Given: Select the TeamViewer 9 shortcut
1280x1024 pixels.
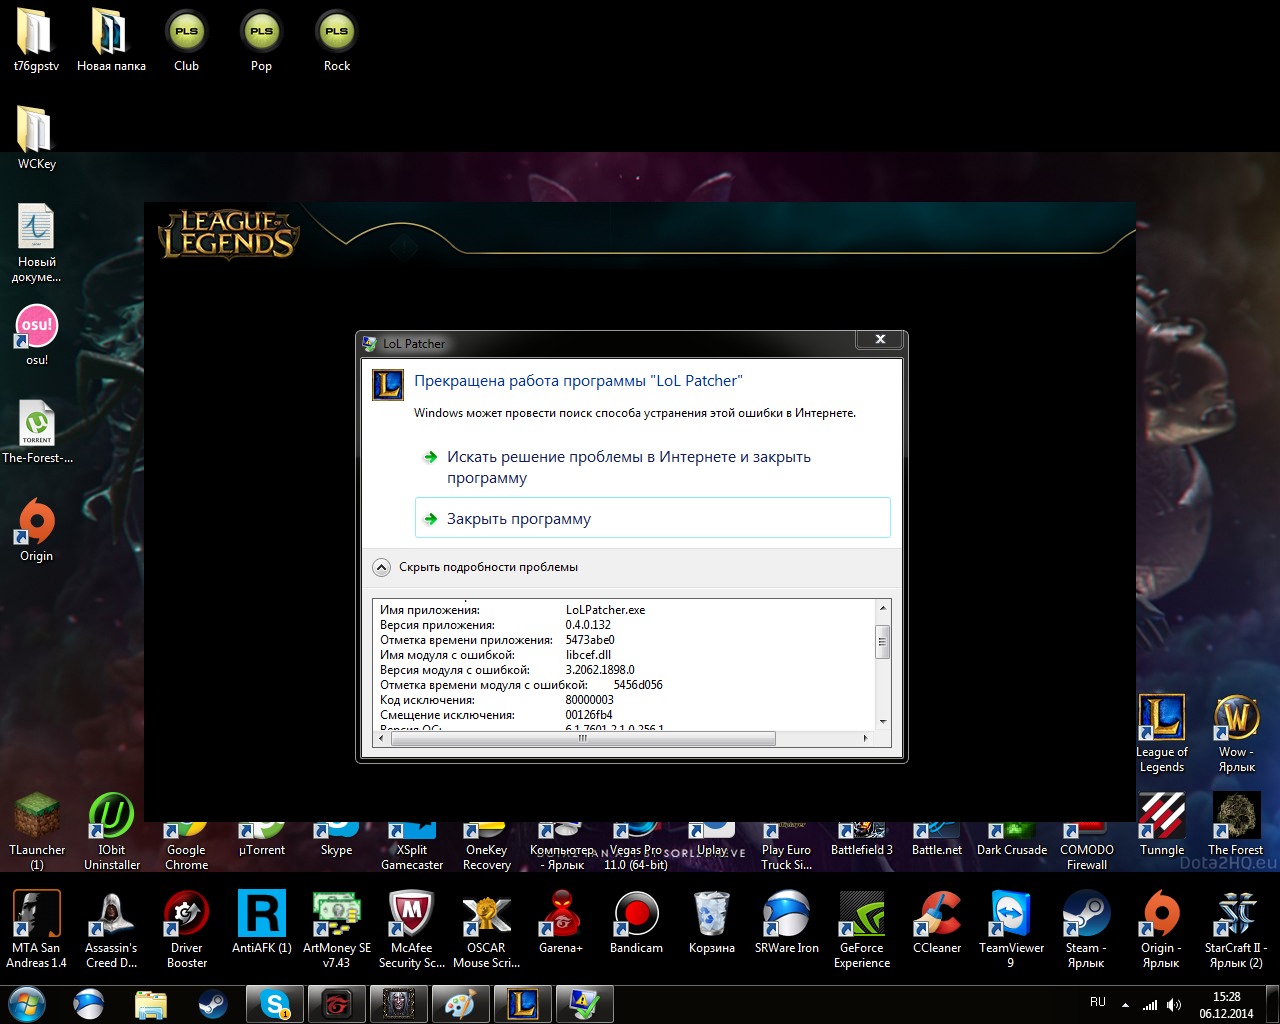Looking at the screenshot, I should (x=1011, y=929).
